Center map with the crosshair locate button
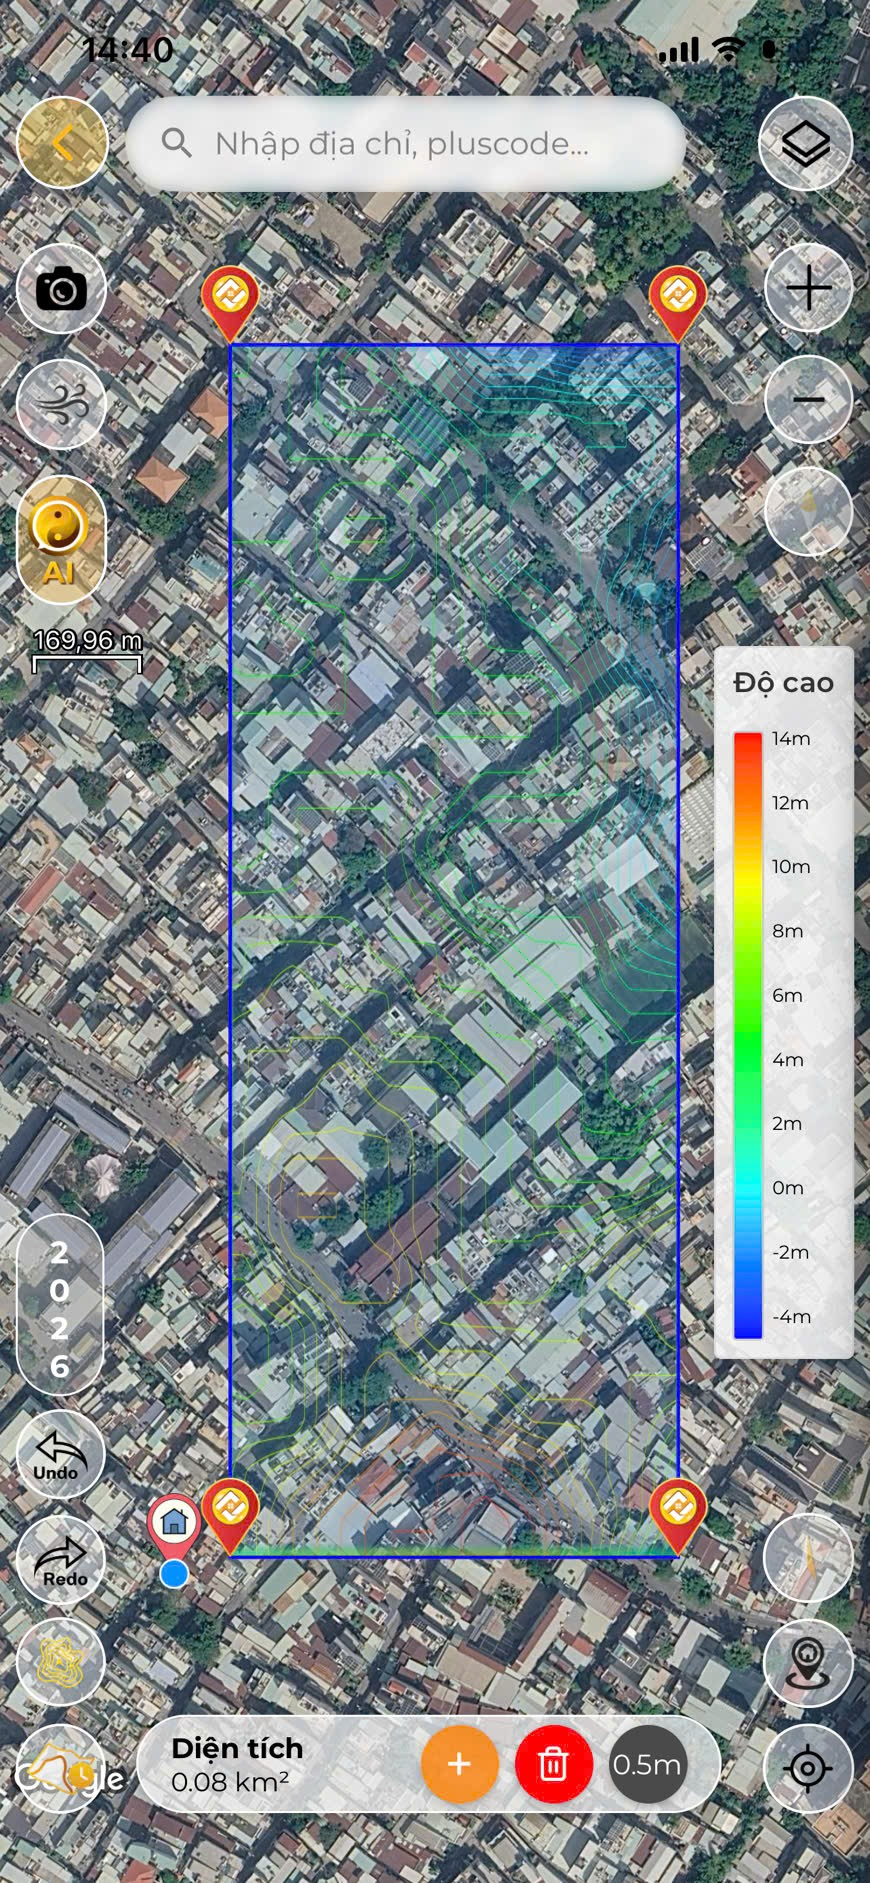Image resolution: width=870 pixels, height=1883 pixels. (x=808, y=1768)
